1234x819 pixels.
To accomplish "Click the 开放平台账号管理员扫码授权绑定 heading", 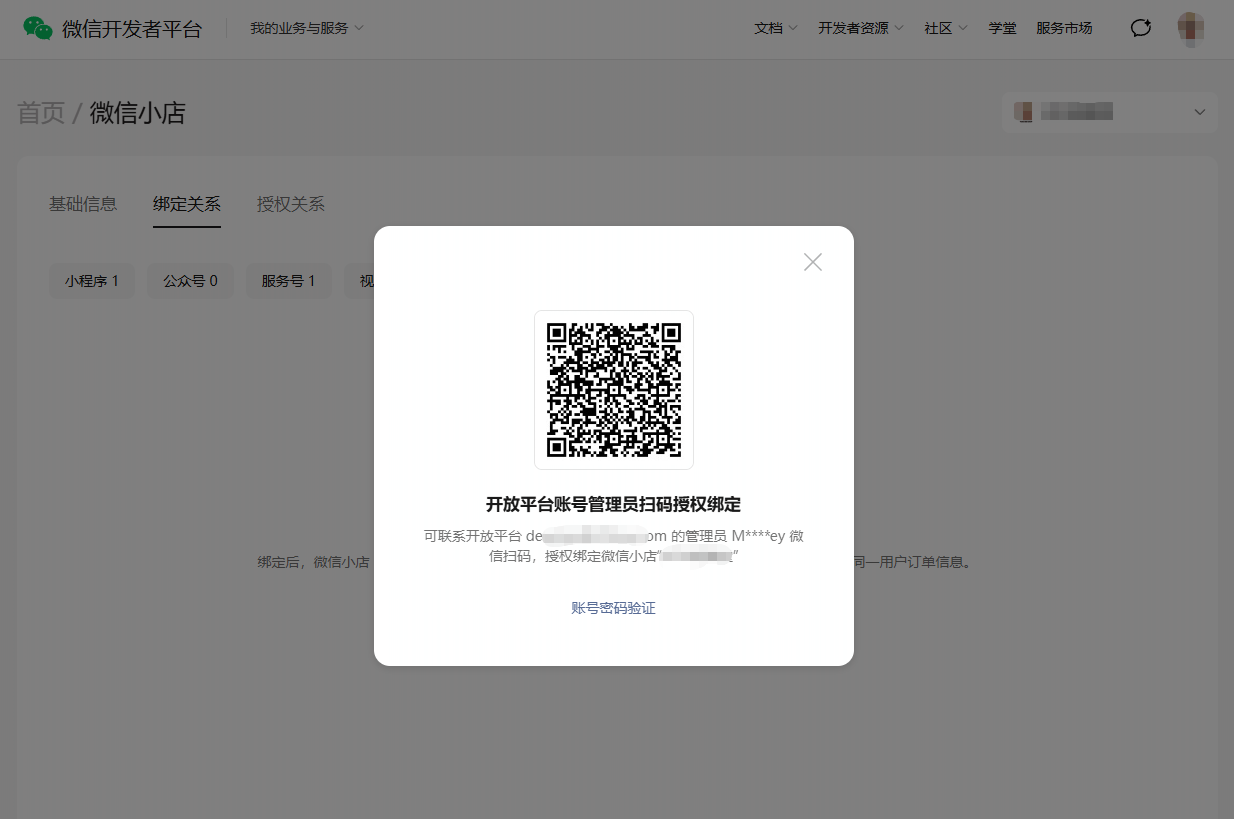I will tap(614, 504).
